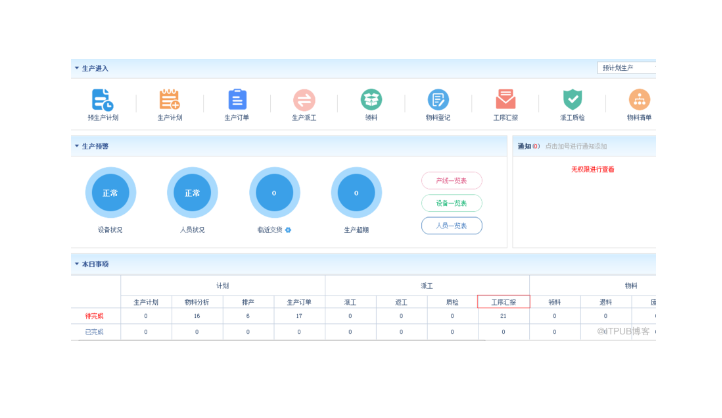
Task: Click the 已完成 row label
Action: [x=94, y=331]
